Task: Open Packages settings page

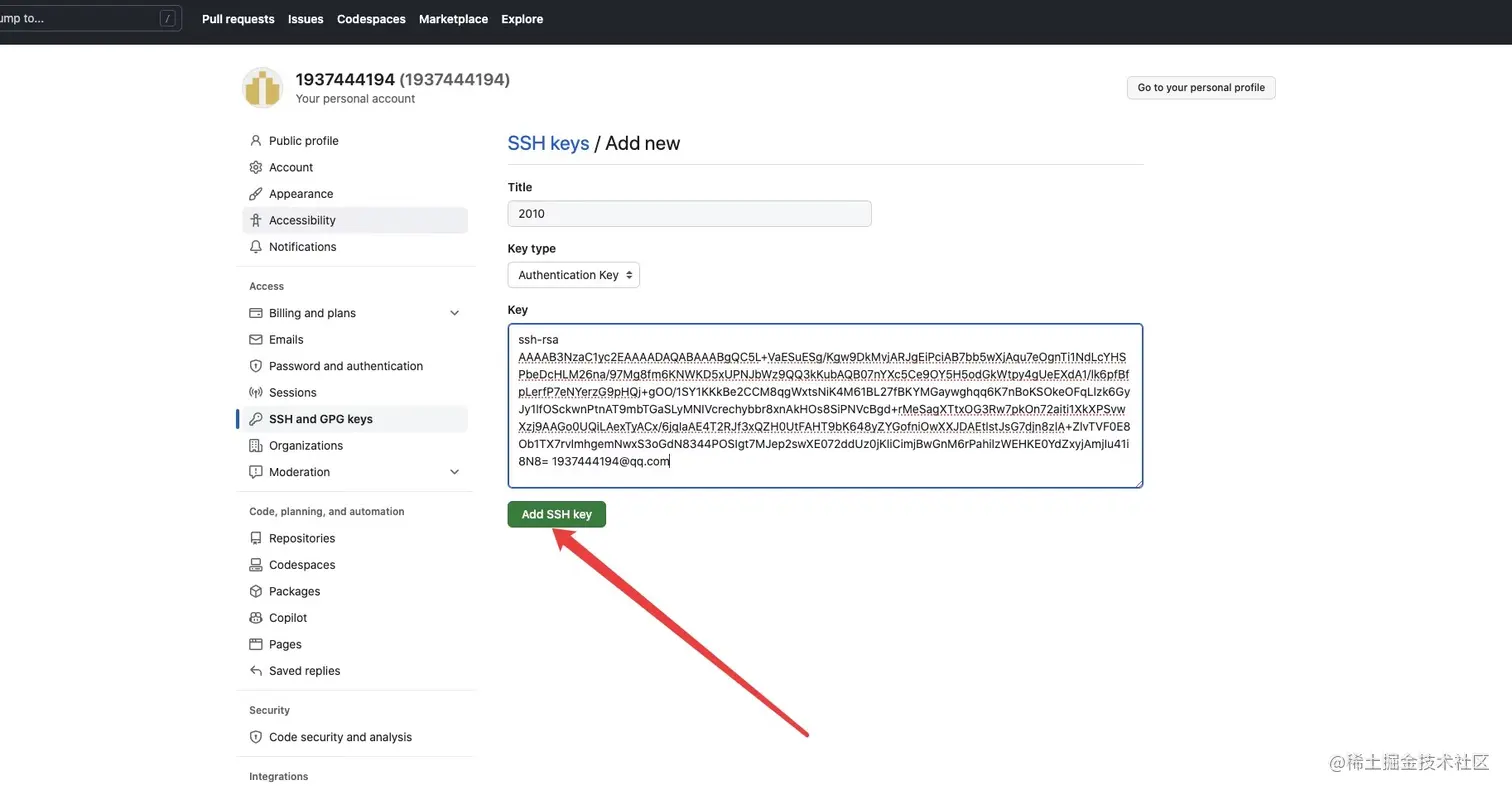Action: (355, 591)
